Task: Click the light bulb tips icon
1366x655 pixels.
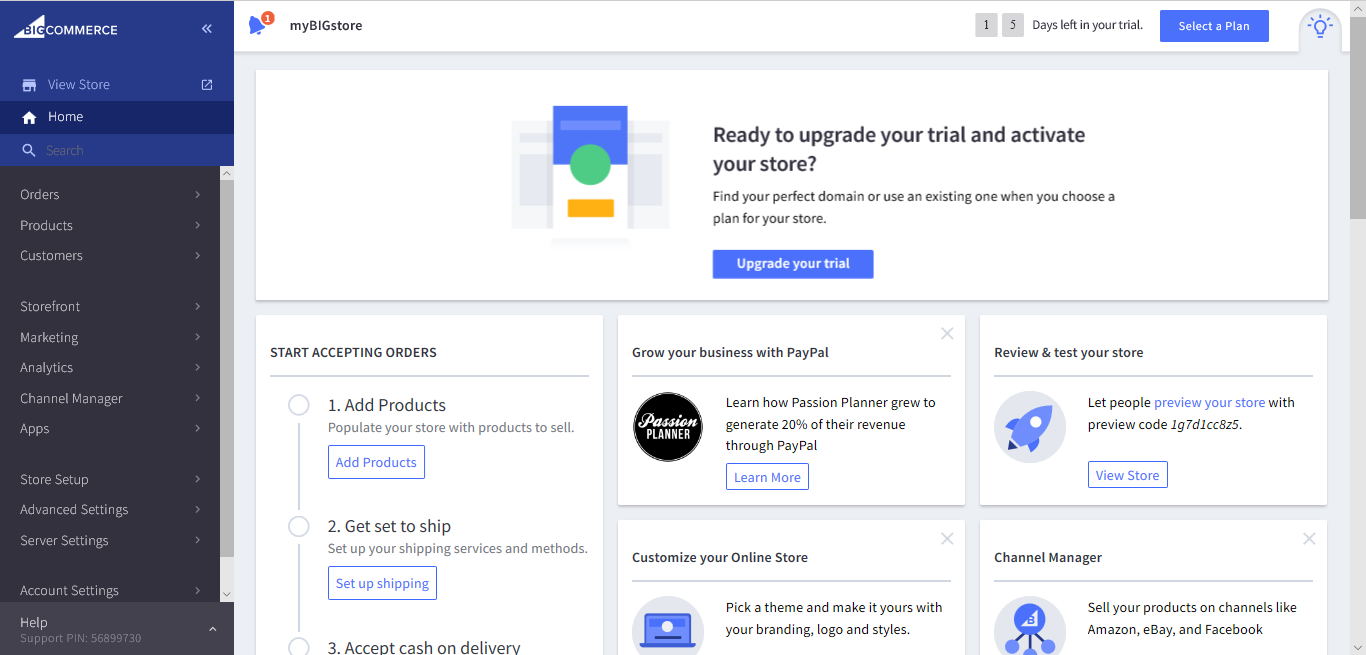Action: 1319,26
